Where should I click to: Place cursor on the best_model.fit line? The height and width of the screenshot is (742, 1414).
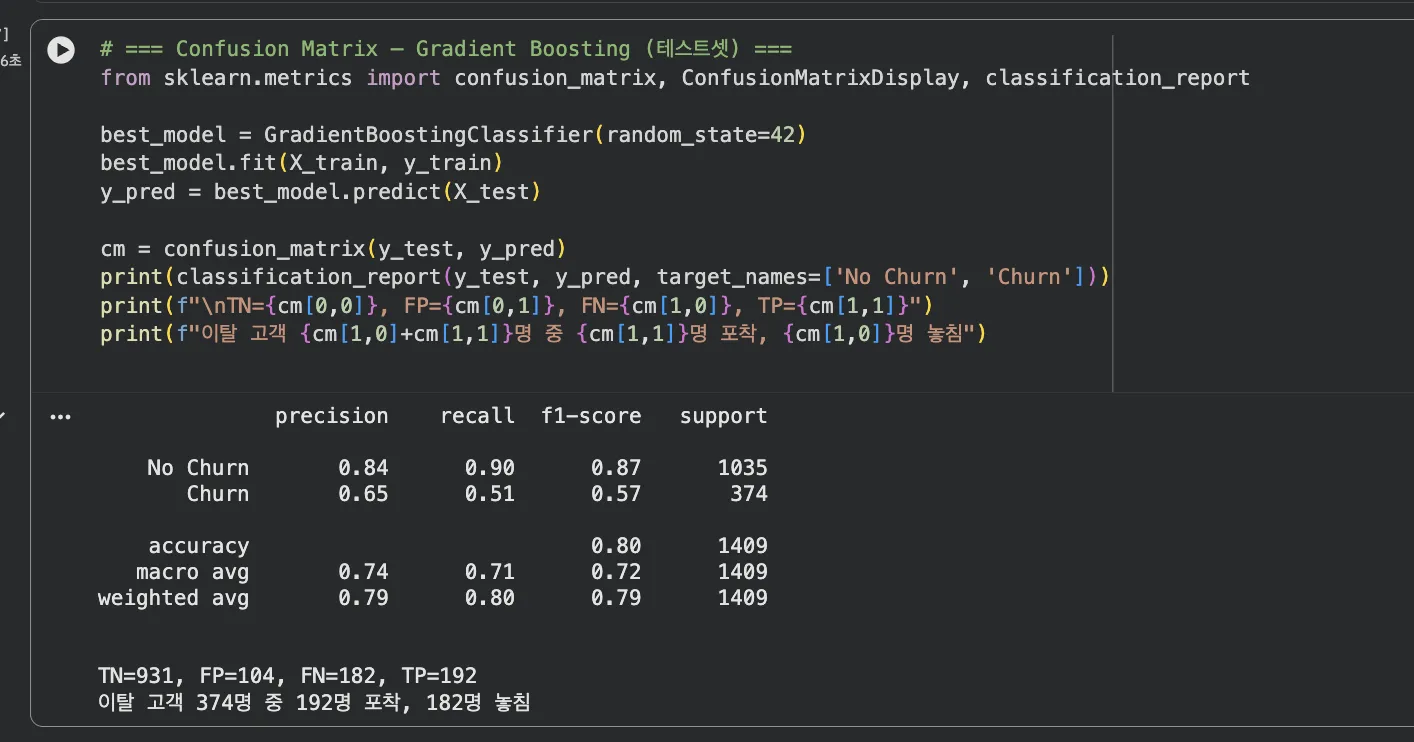300,162
